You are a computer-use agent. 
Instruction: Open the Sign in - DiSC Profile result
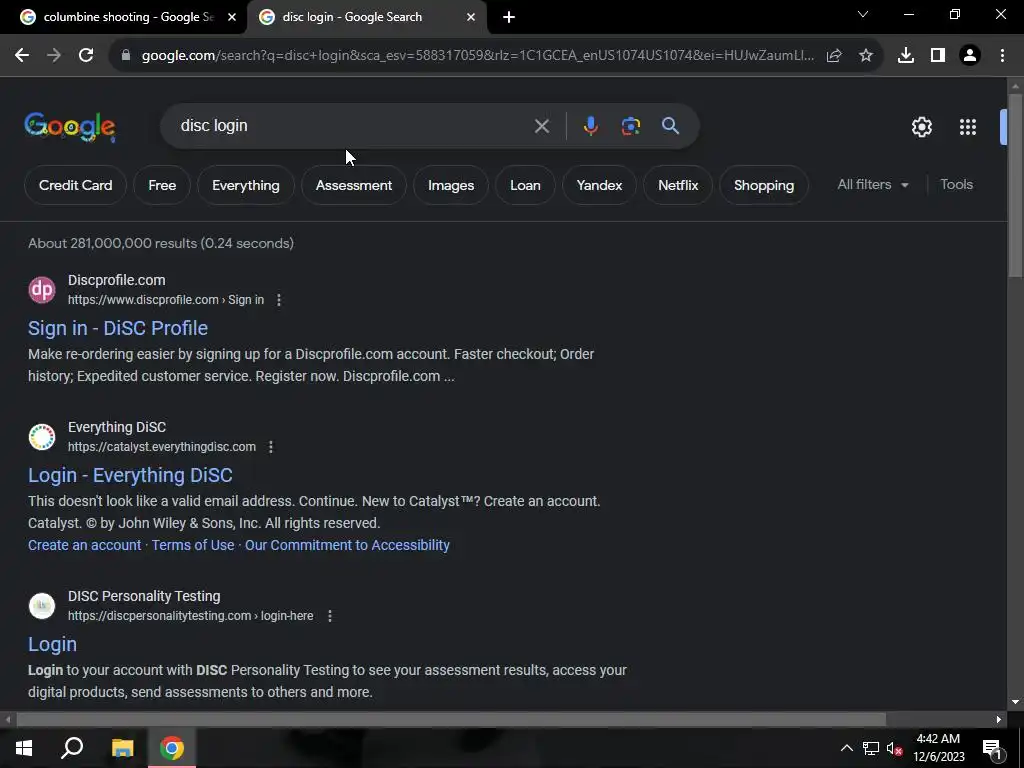pyautogui.click(x=118, y=328)
